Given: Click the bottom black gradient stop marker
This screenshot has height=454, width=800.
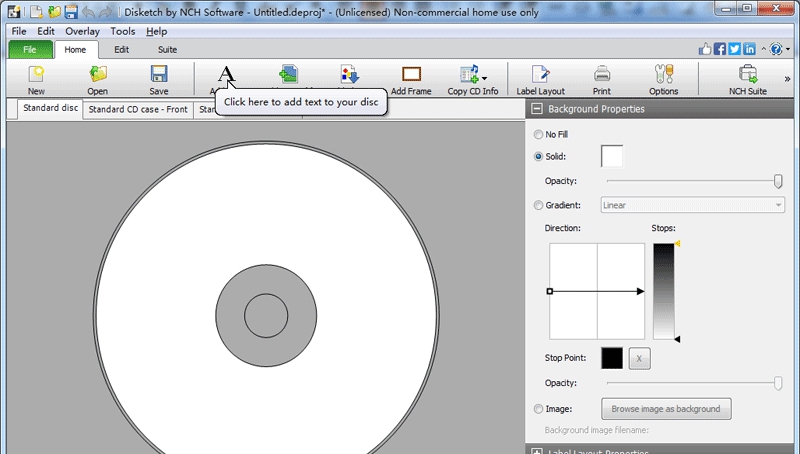Looking at the screenshot, I should tap(678, 339).
